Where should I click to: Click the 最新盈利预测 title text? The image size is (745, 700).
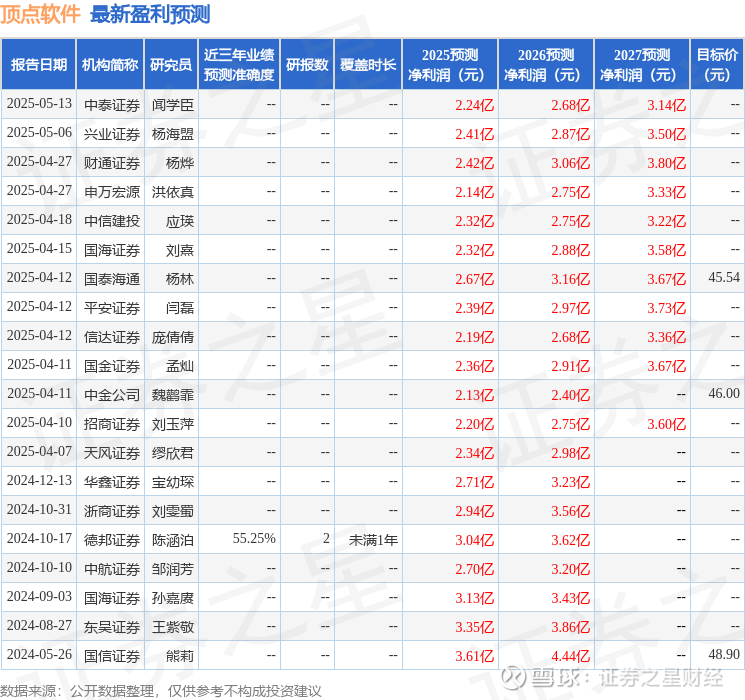(150, 14)
